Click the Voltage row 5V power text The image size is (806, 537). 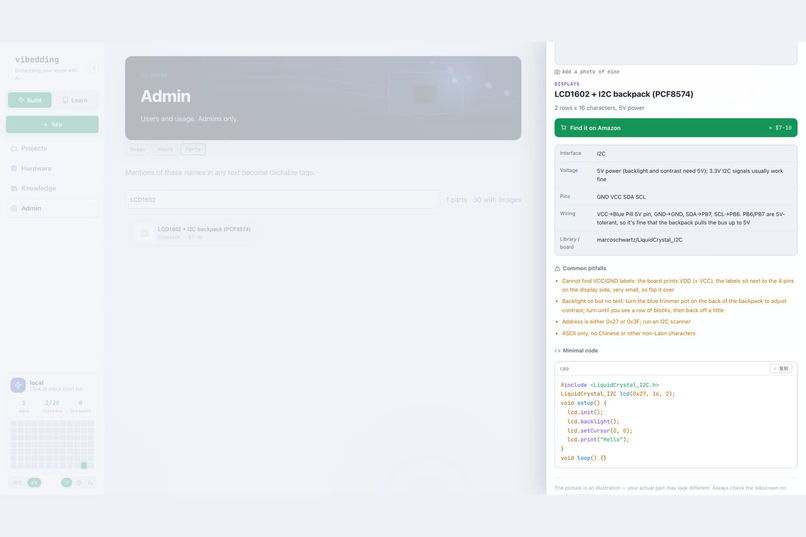(x=690, y=175)
